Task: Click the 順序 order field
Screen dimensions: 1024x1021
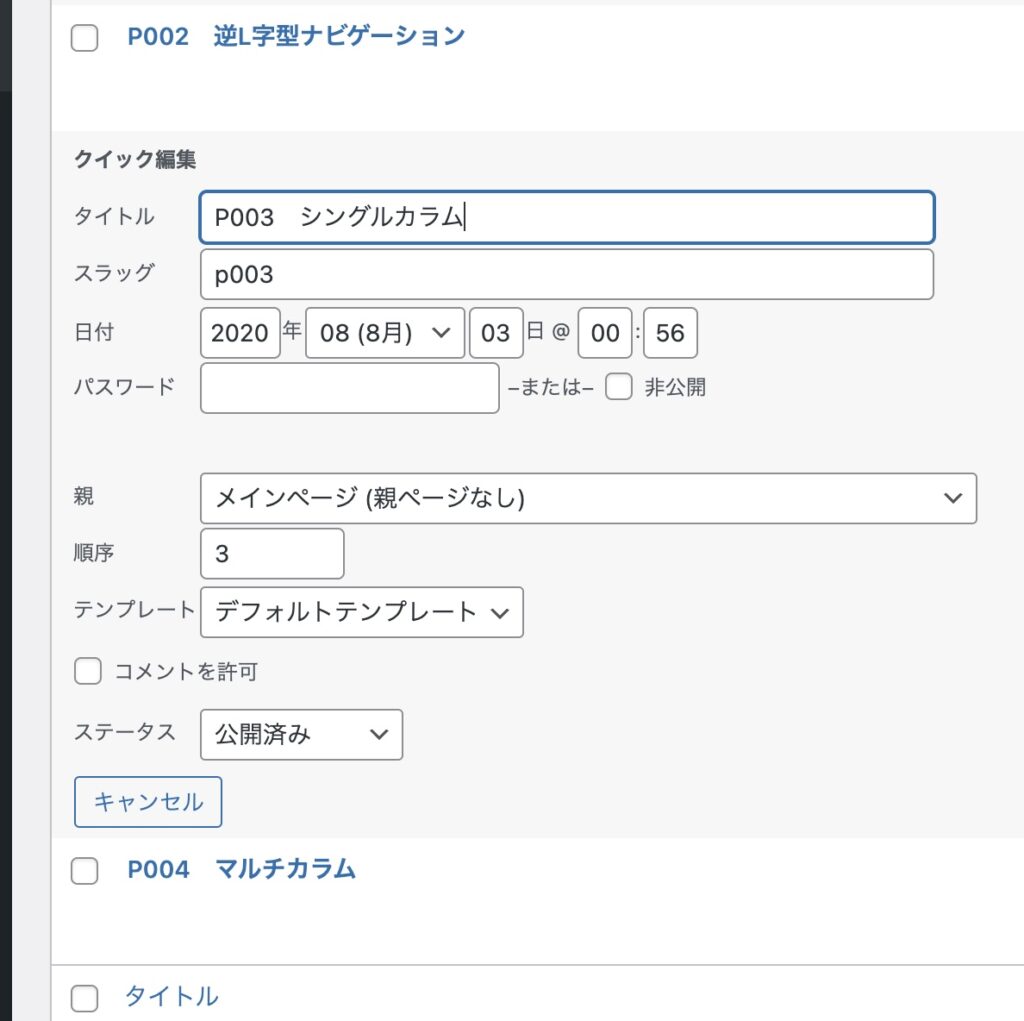Action: [x=272, y=553]
